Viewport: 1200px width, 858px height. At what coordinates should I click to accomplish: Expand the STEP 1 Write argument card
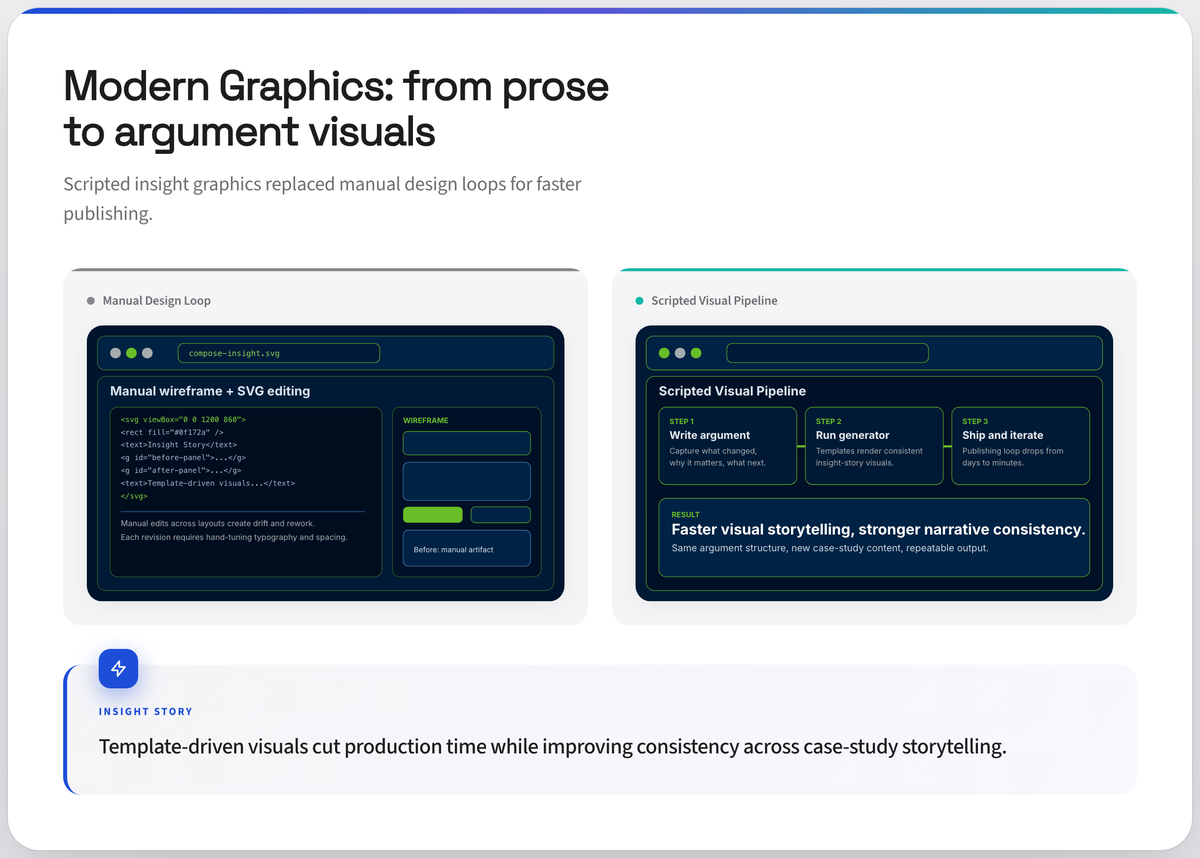point(727,445)
